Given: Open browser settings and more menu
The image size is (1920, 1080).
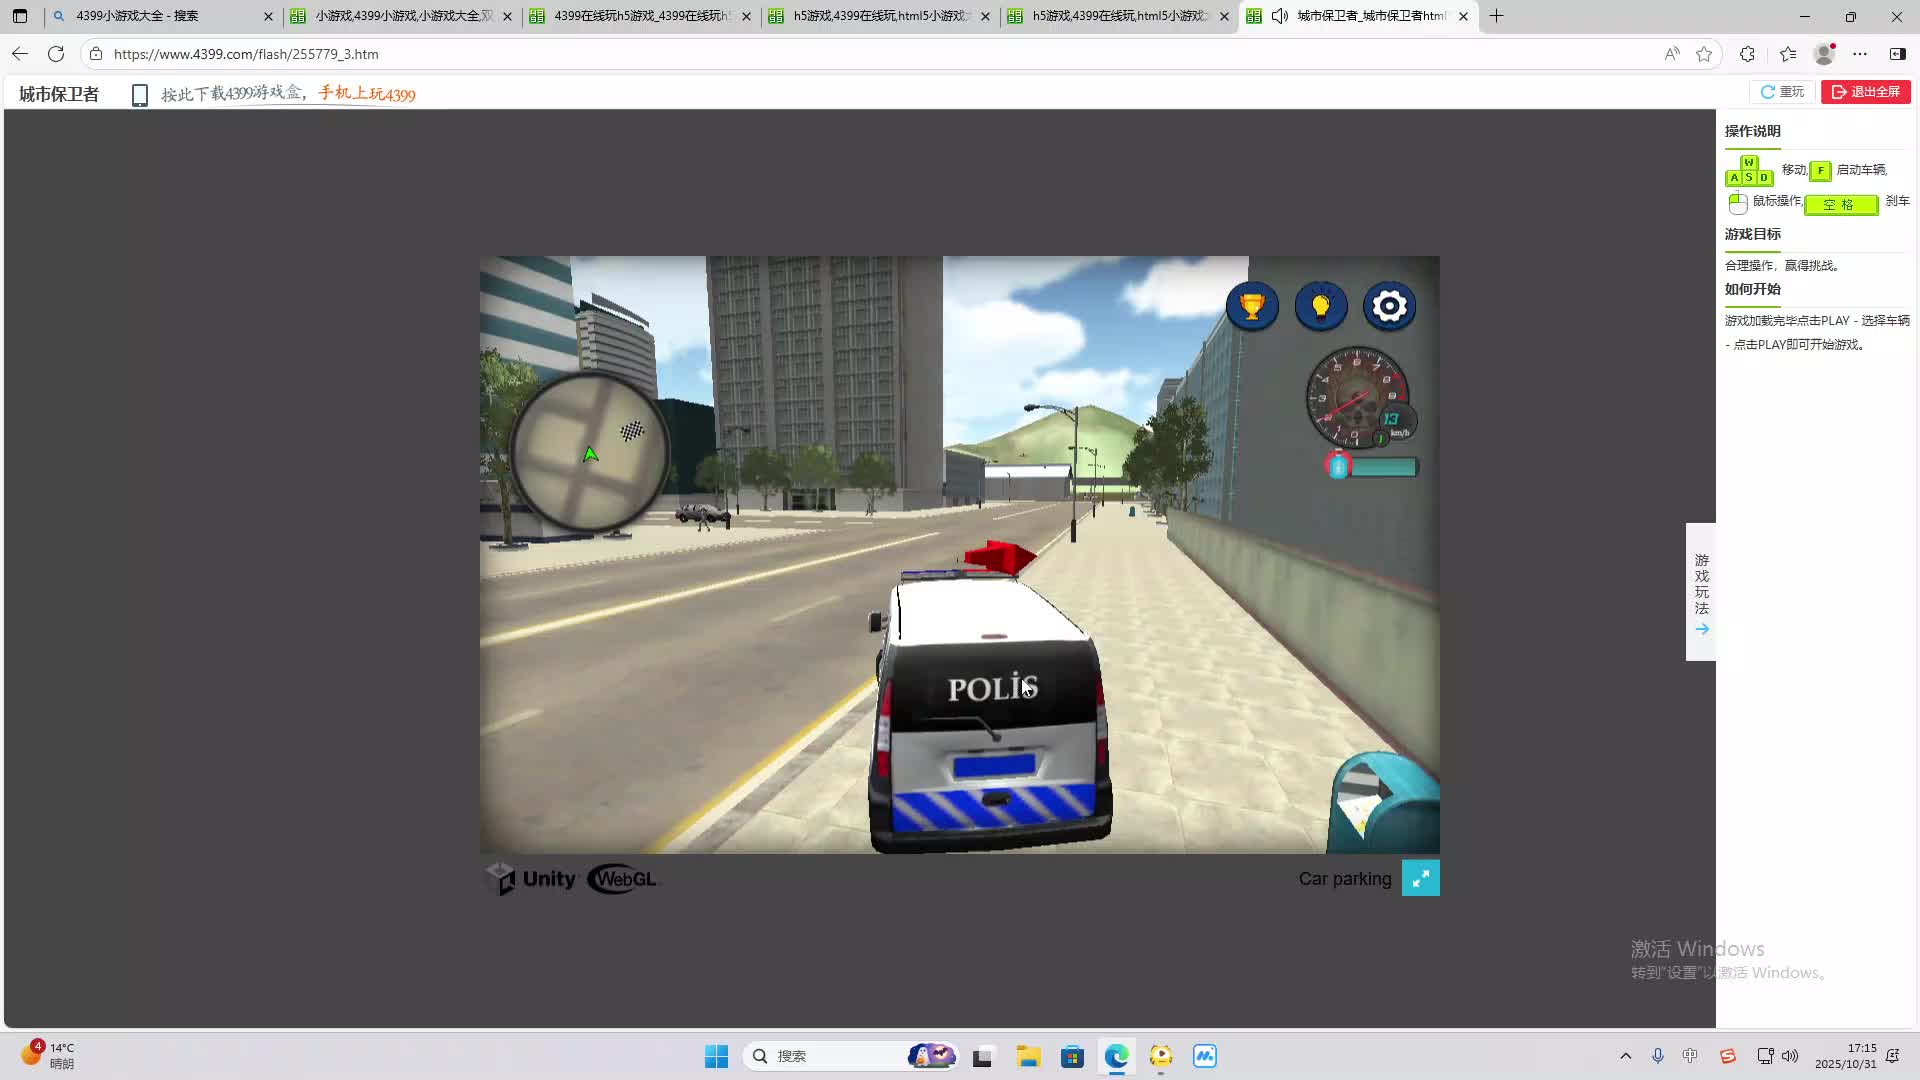Looking at the screenshot, I should click(x=1860, y=54).
